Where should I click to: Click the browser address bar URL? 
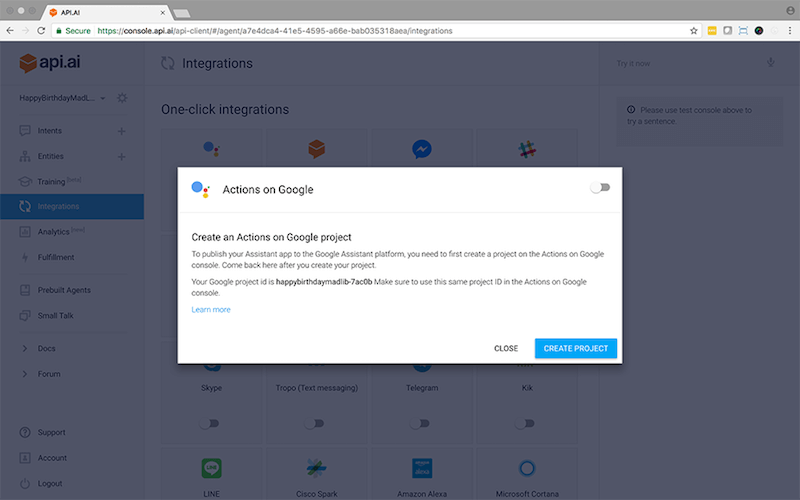coord(274,31)
